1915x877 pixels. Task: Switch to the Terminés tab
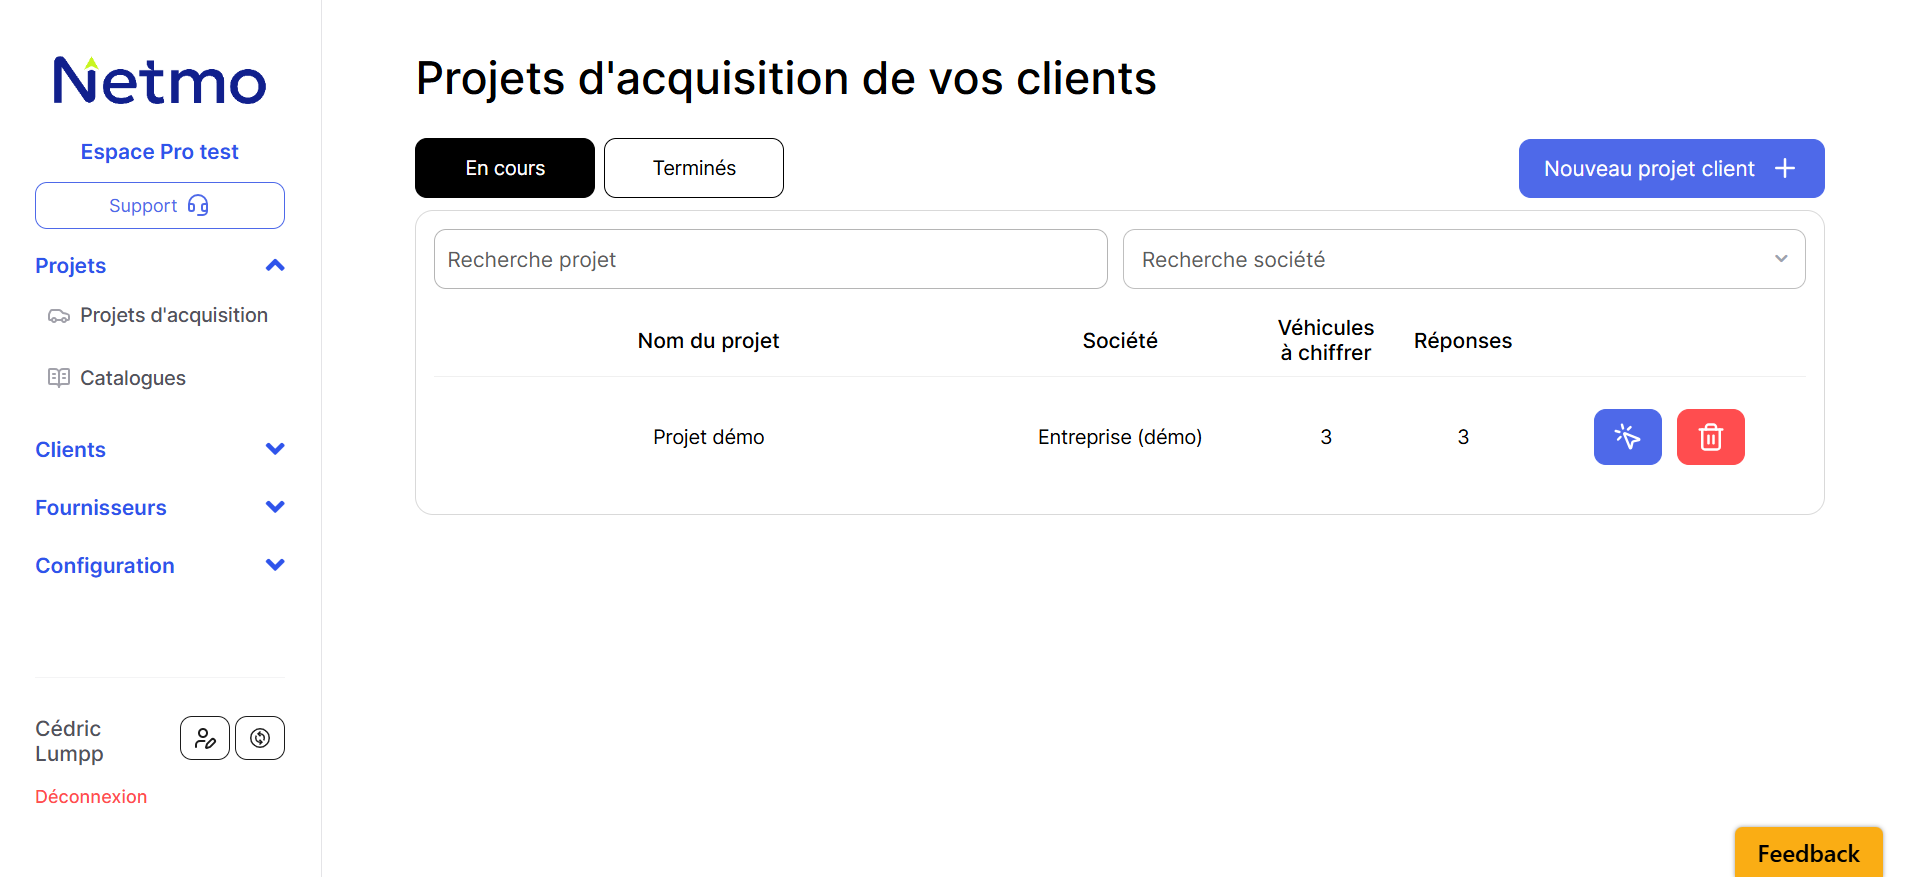point(694,168)
